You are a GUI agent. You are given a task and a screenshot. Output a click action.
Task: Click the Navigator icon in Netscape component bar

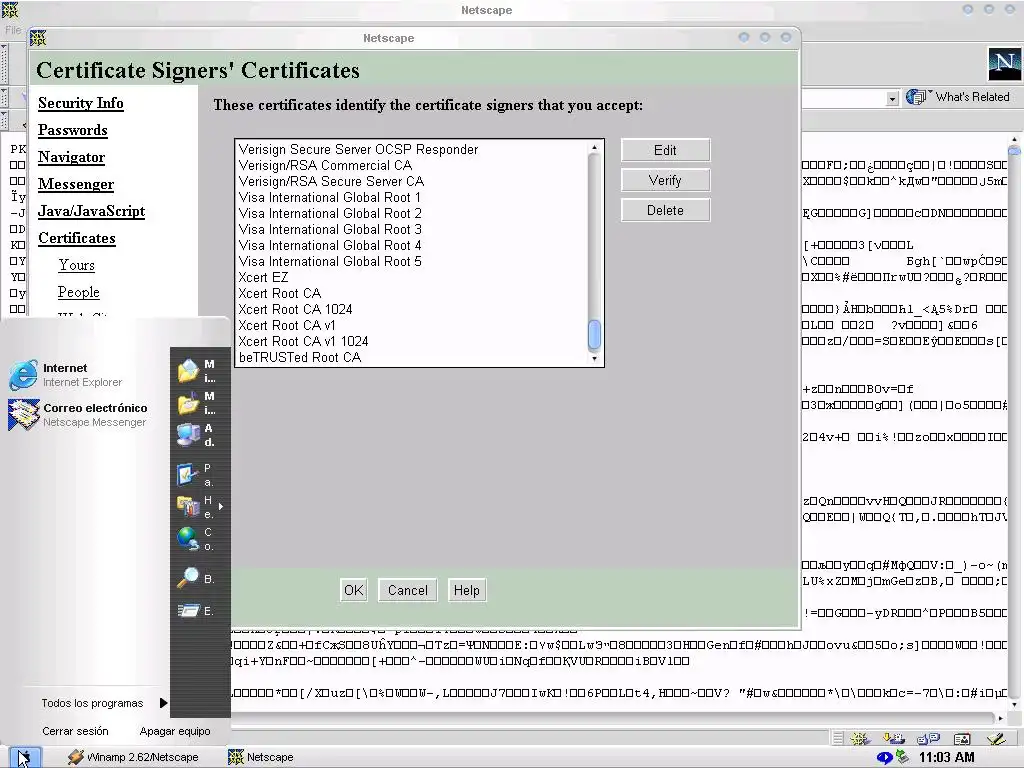click(x=860, y=739)
